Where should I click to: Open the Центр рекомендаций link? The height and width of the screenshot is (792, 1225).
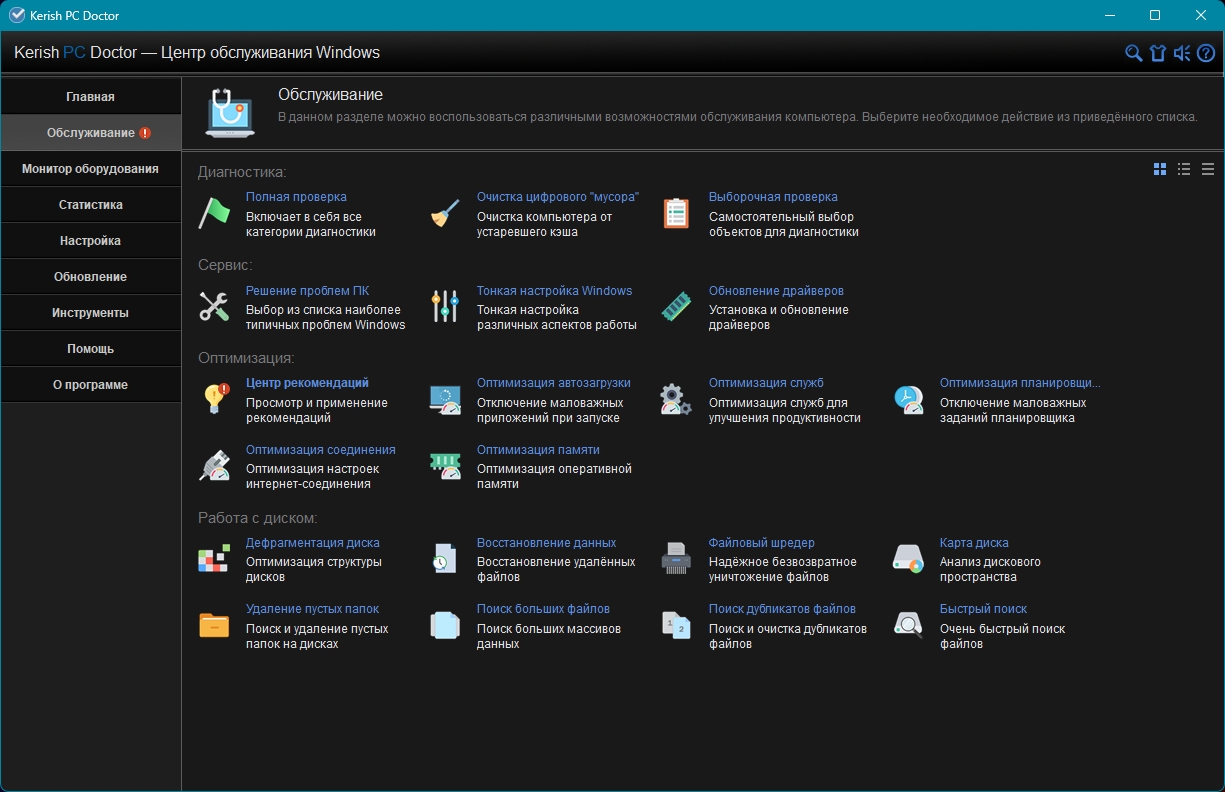pos(307,383)
